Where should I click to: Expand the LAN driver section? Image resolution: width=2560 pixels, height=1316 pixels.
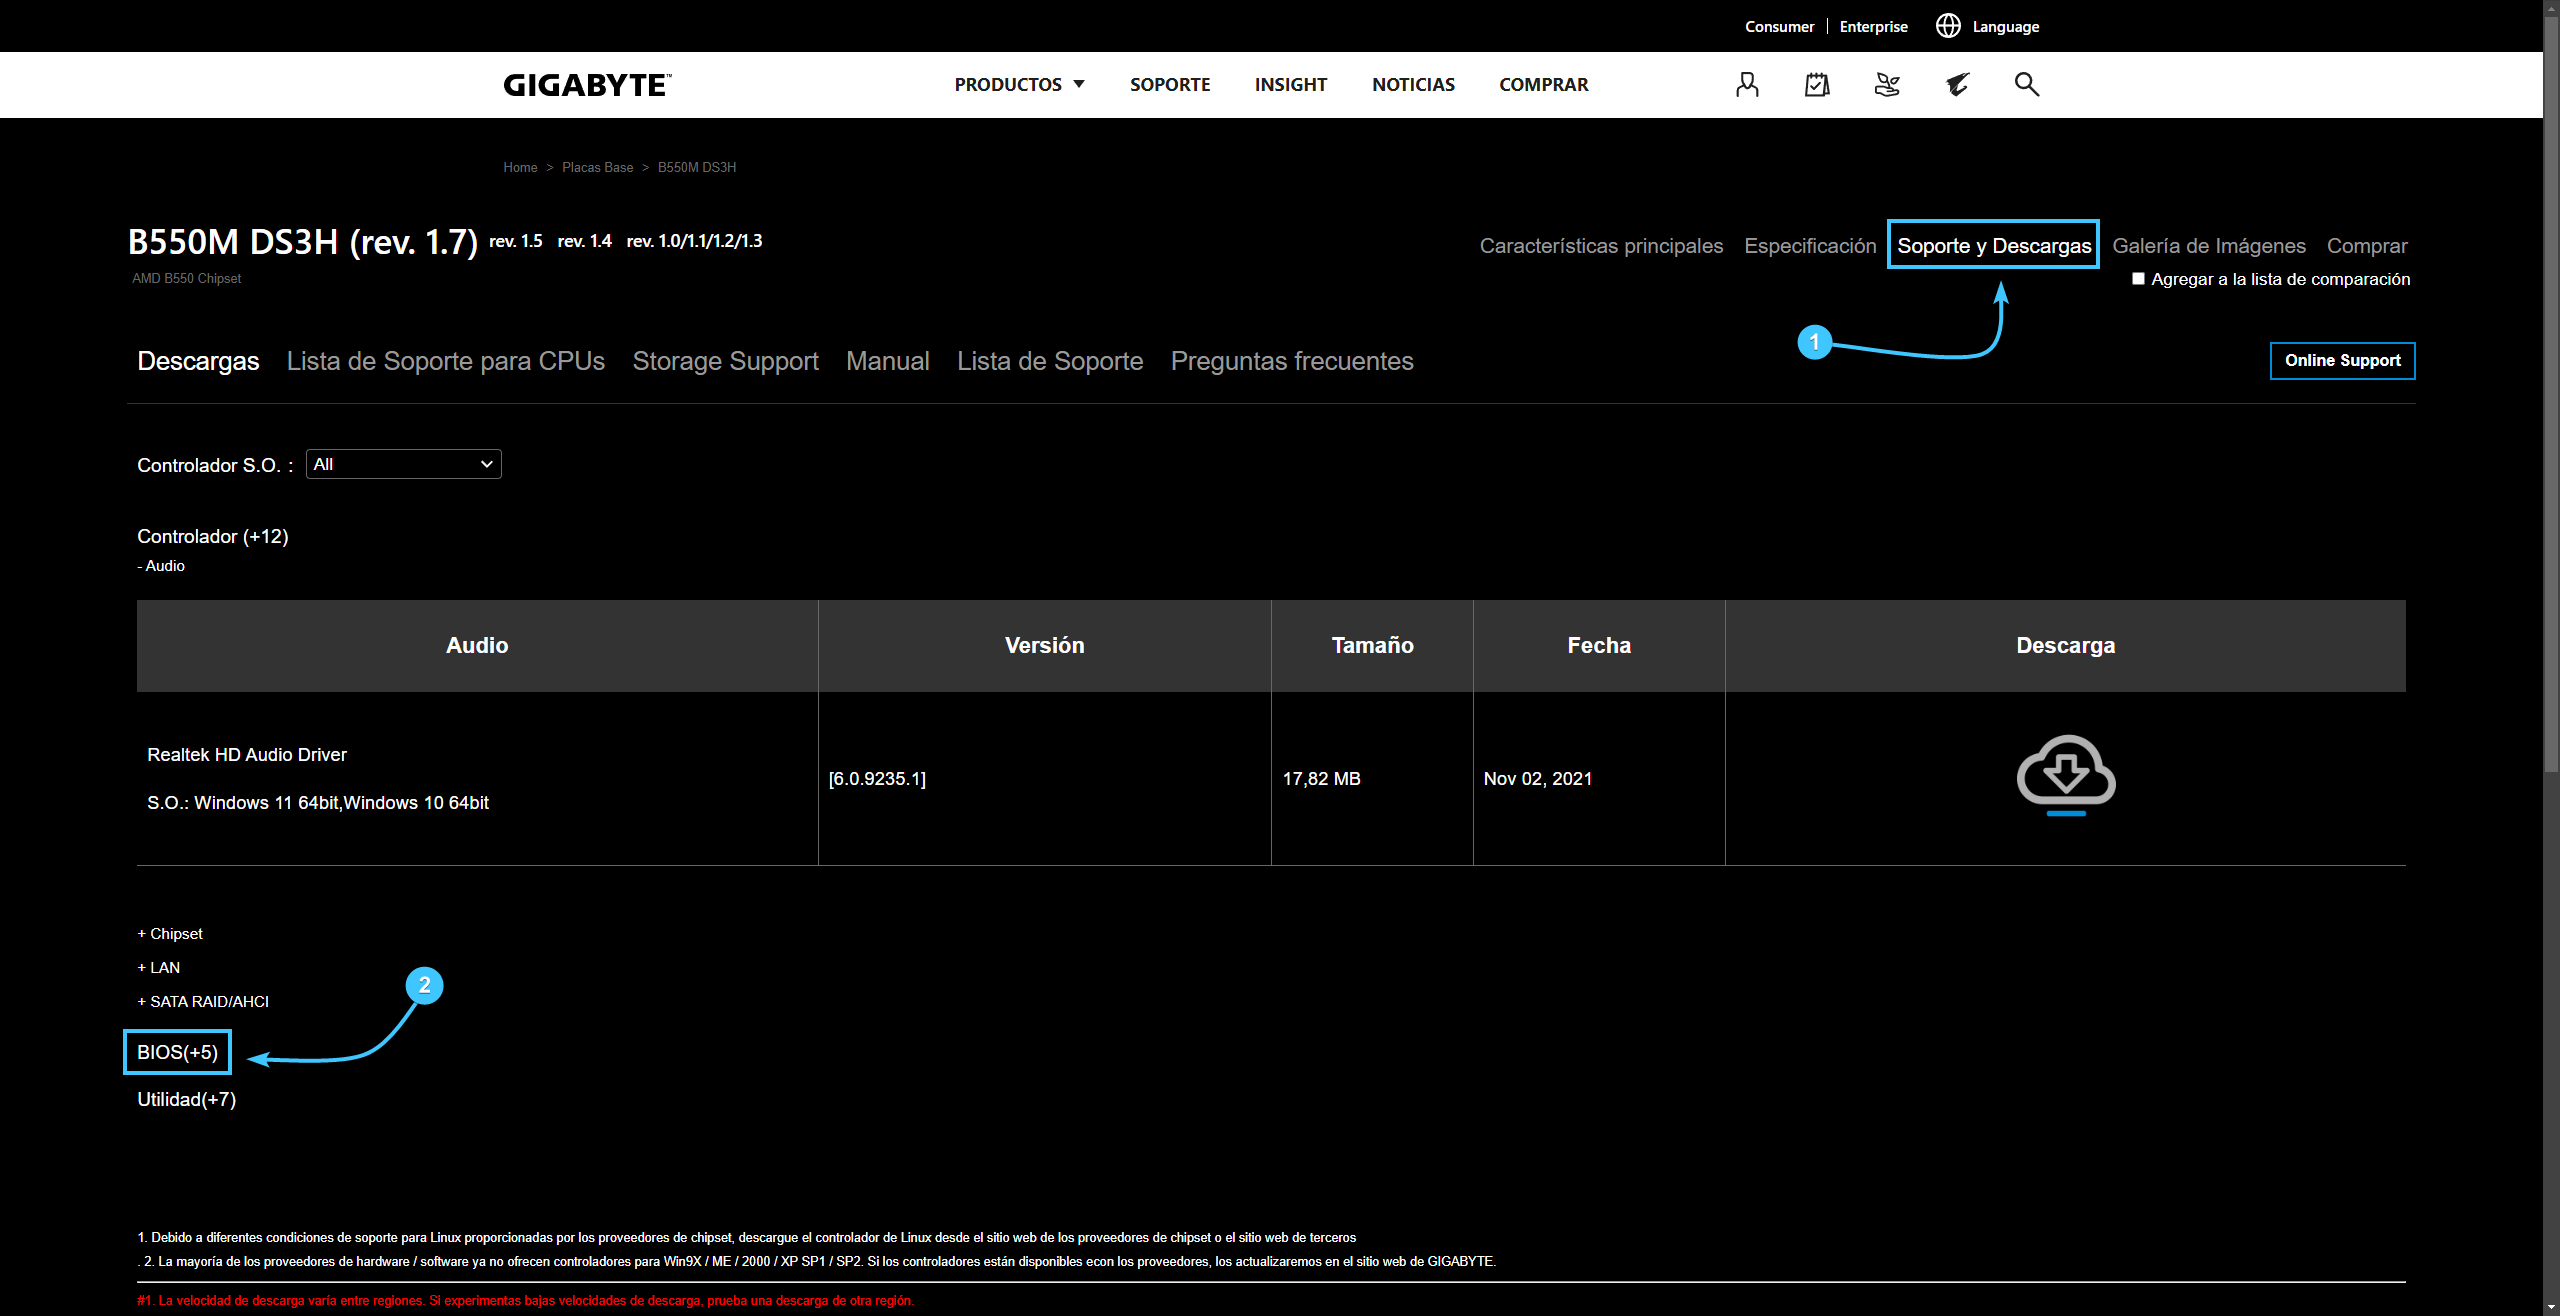click(159, 967)
